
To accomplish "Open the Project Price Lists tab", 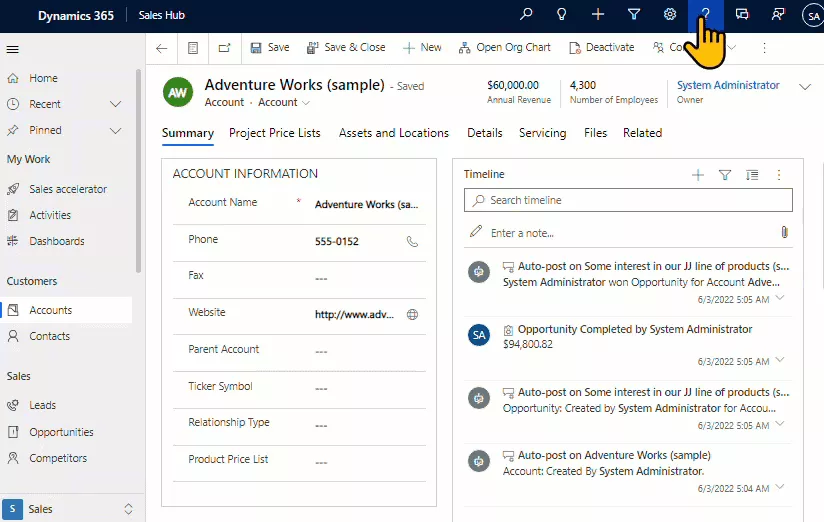I will pos(275,133).
